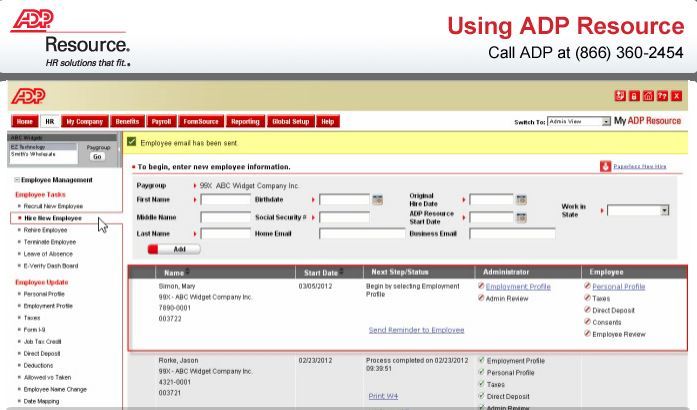Select Recruit New Employee in sidebar

tap(53, 206)
